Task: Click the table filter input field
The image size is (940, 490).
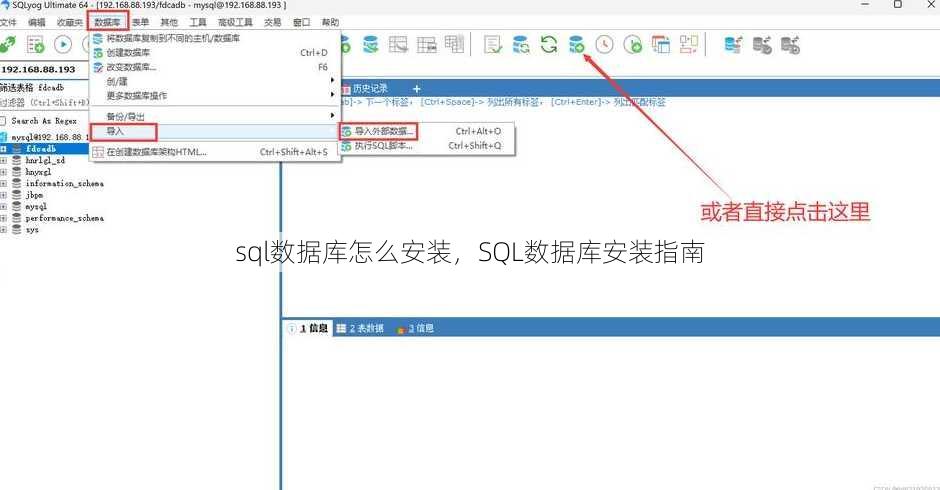Action: click(x=44, y=103)
